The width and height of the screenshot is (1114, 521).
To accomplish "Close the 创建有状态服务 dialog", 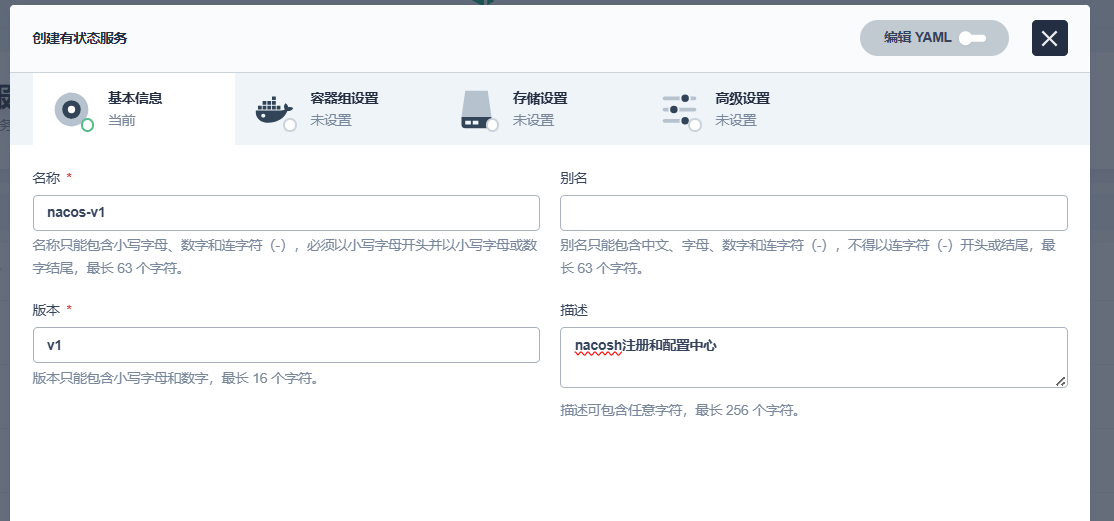I will [x=1049, y=38].
